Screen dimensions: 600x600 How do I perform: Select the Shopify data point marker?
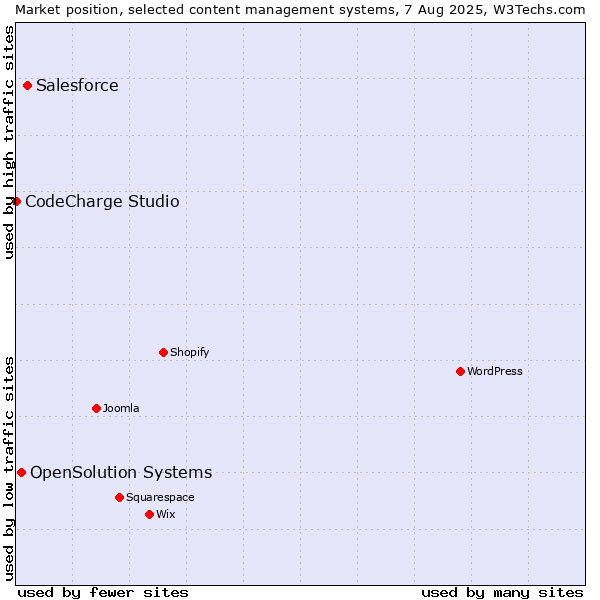point(163,352)
